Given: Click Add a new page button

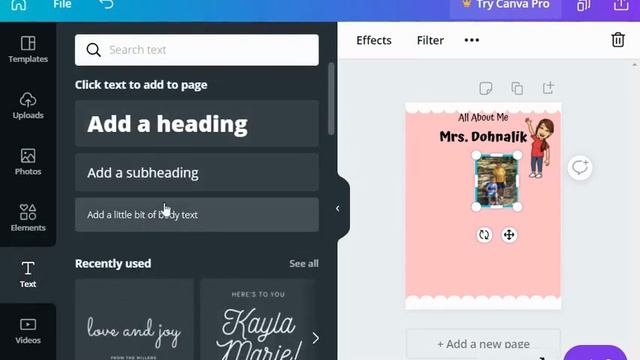Looking at the screenshot, I should [483, 344].
